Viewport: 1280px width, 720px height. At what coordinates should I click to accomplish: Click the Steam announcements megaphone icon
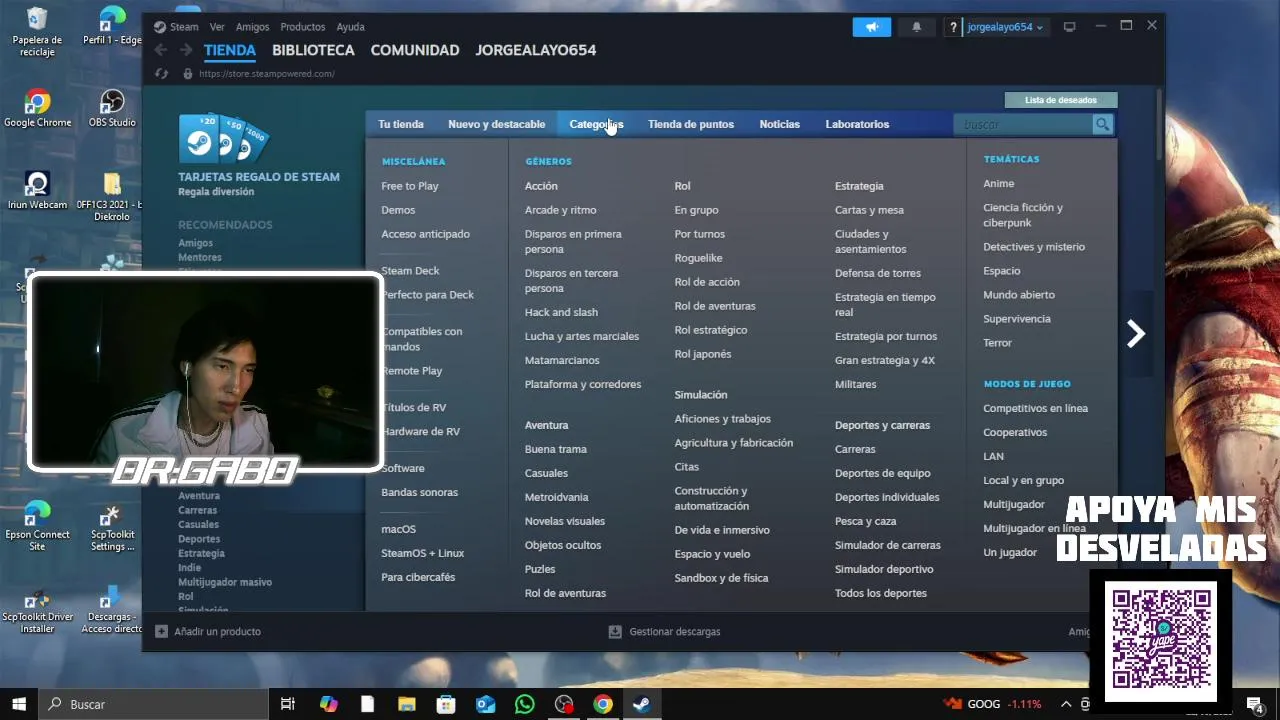pos(871,27)
